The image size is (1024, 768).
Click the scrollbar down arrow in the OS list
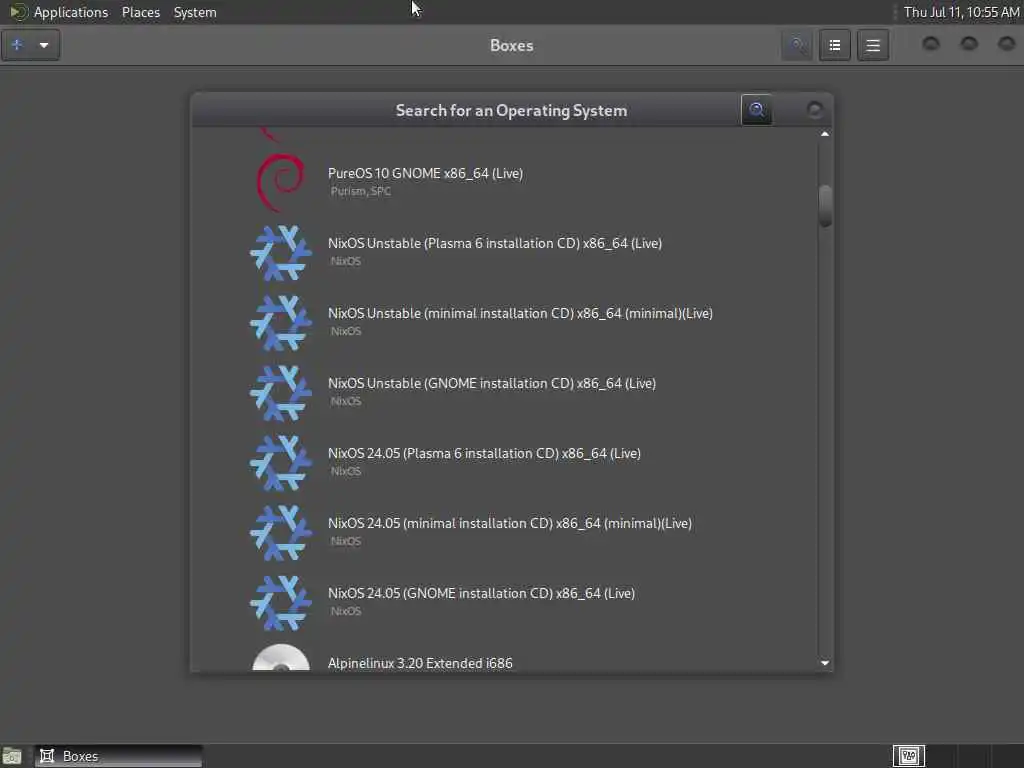point(825,663)
